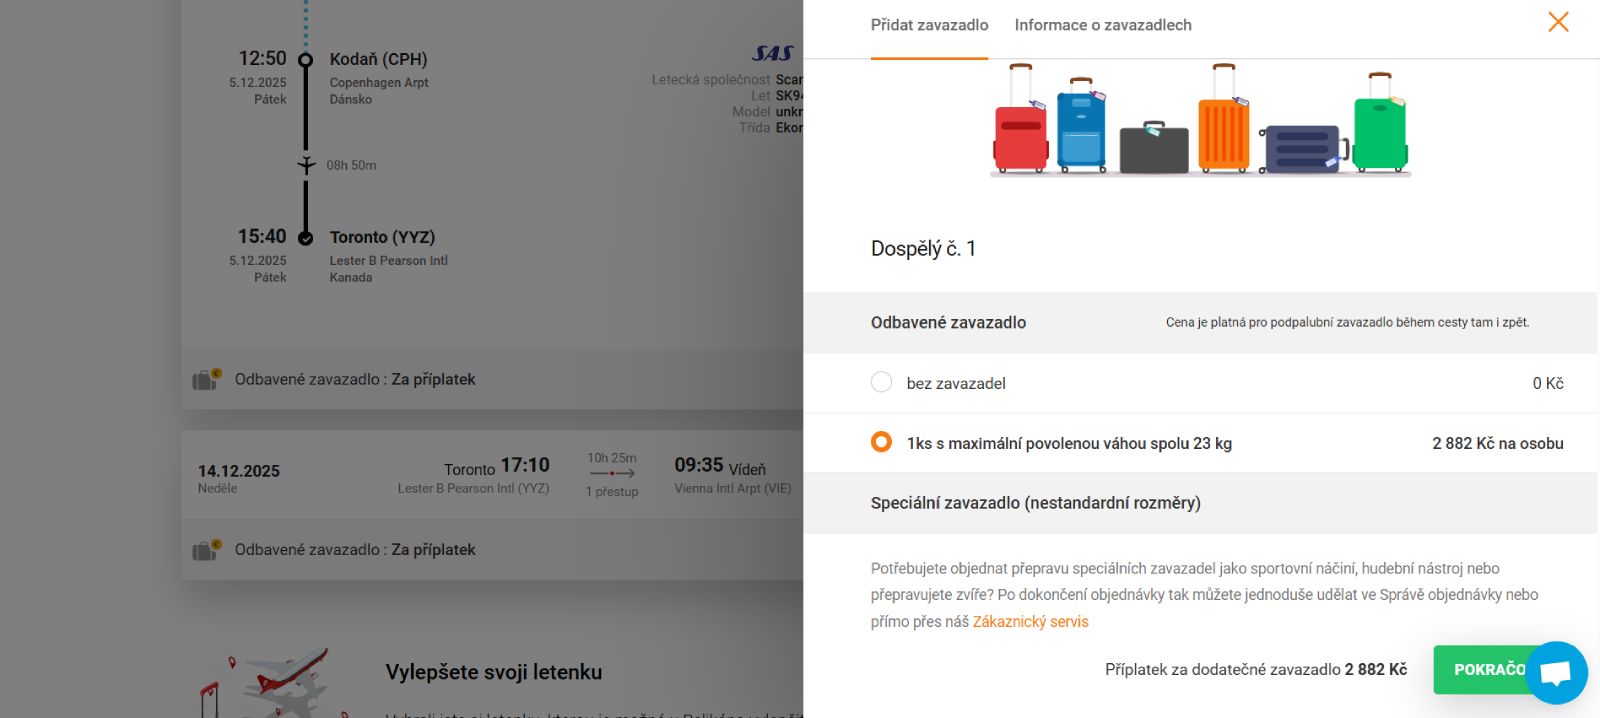The height and width of the screenshot is (718, 1600).
Task: Click the Toronto (YYZ) arrival timeline marker
Action: pyautogui.click(x=306, y=238)
